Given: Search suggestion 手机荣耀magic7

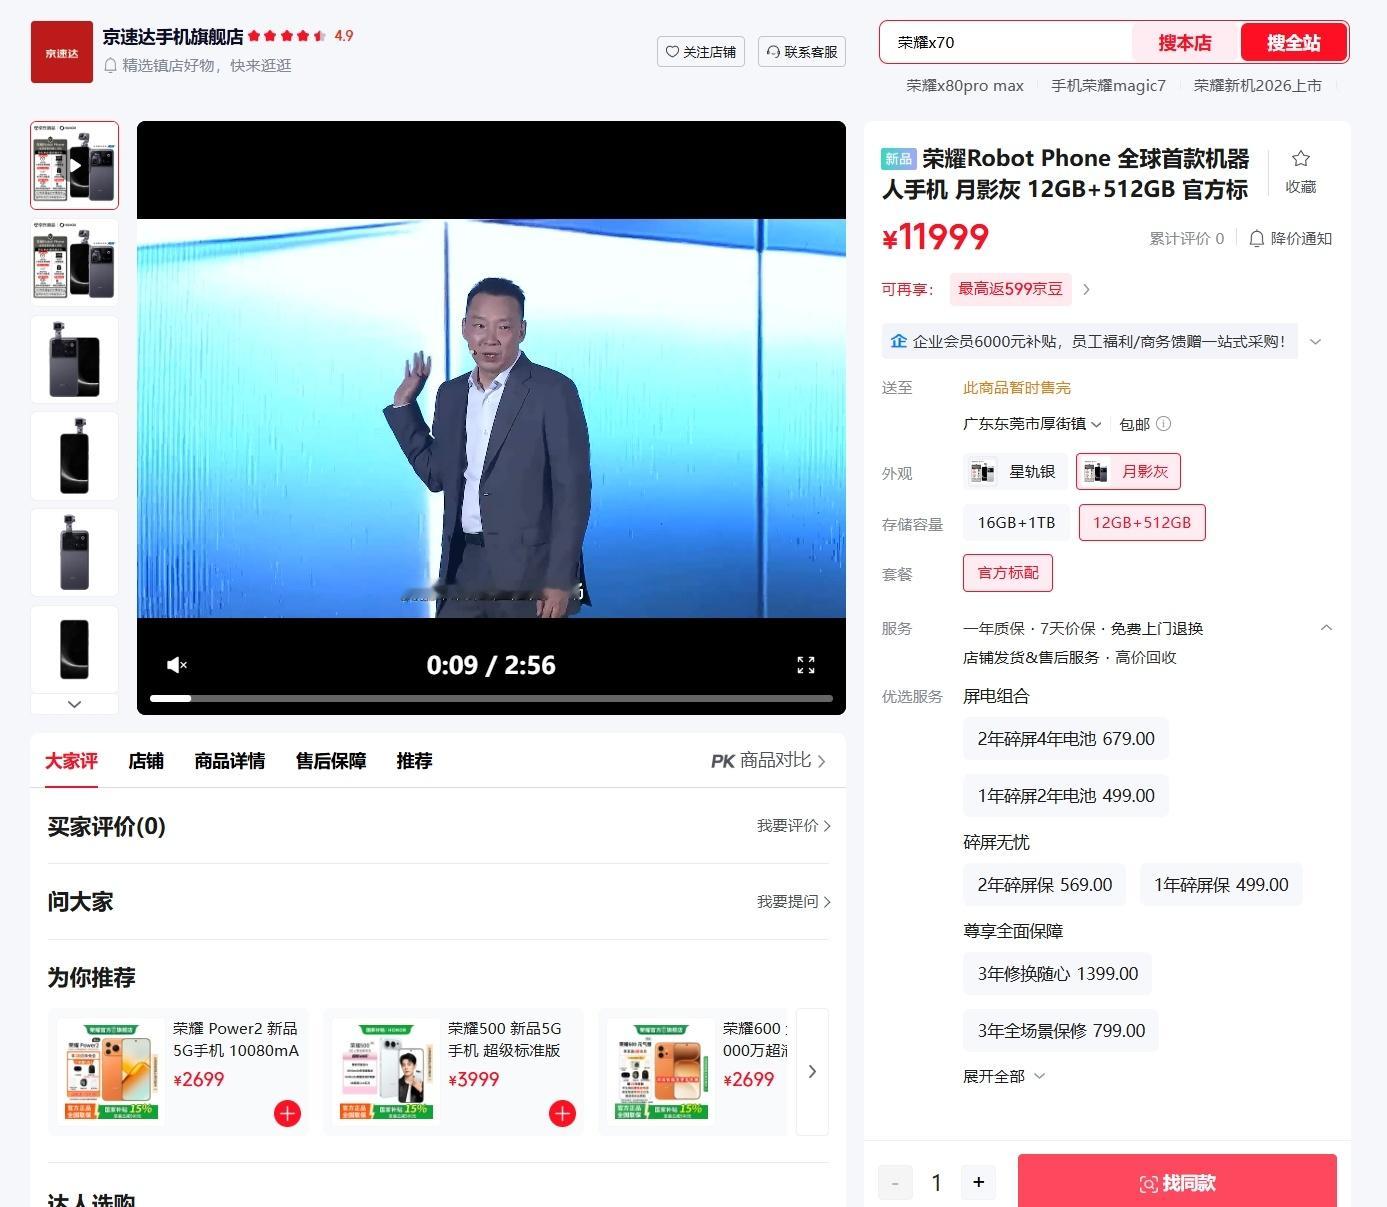Looking at the screenshot, I should pyautogui.click(x=1108, y=86).
